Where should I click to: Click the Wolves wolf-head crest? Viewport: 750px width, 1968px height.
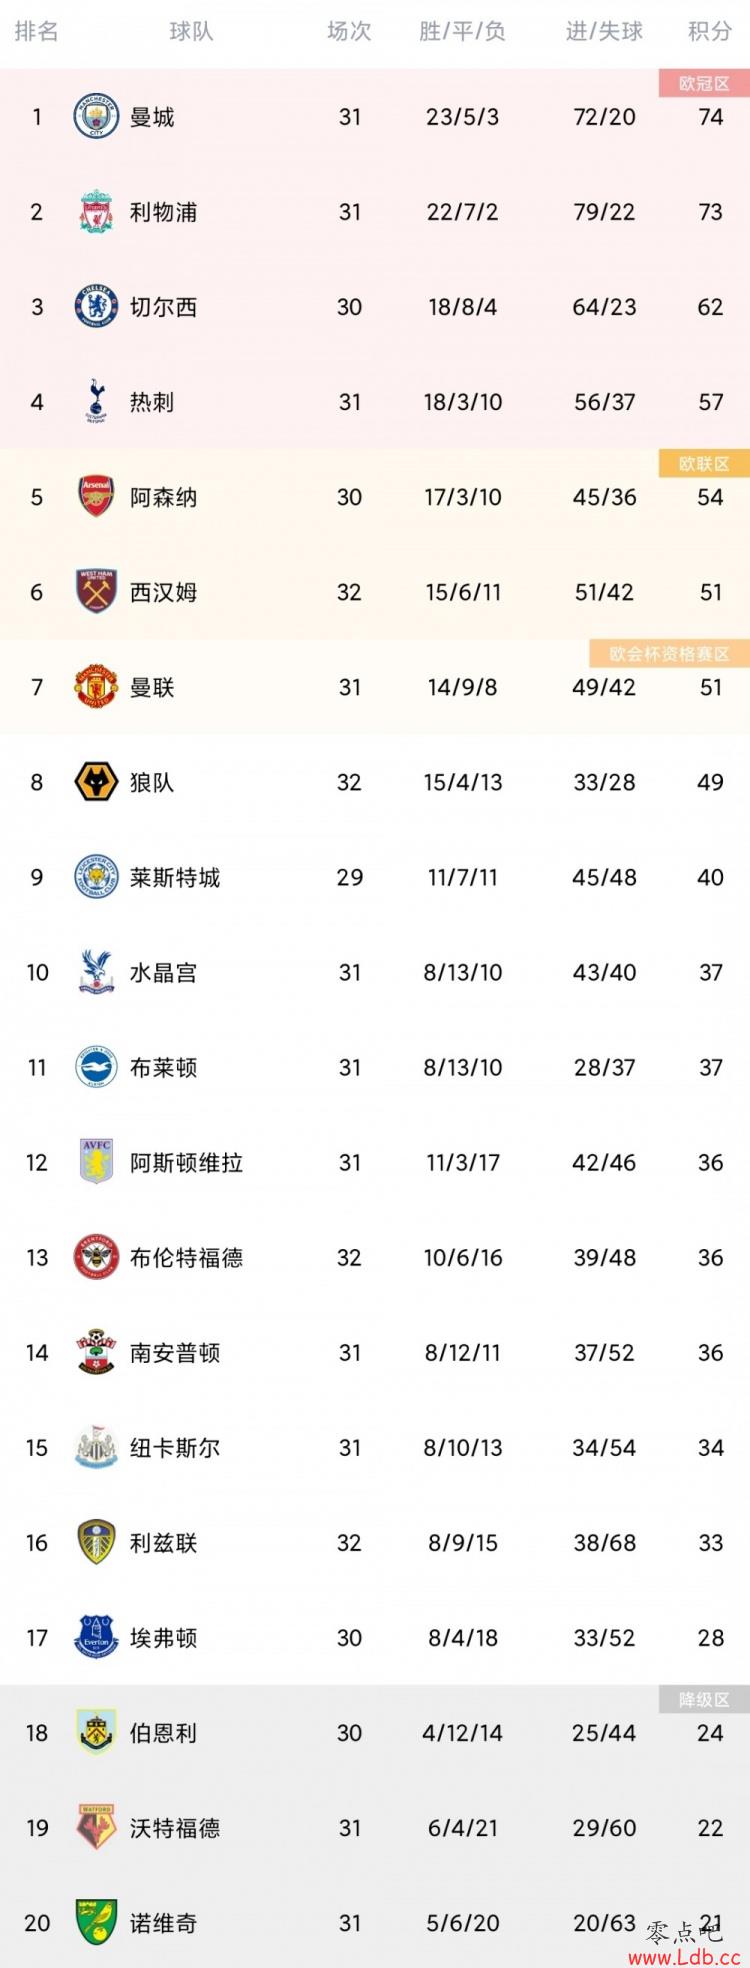tap(97, 782)
